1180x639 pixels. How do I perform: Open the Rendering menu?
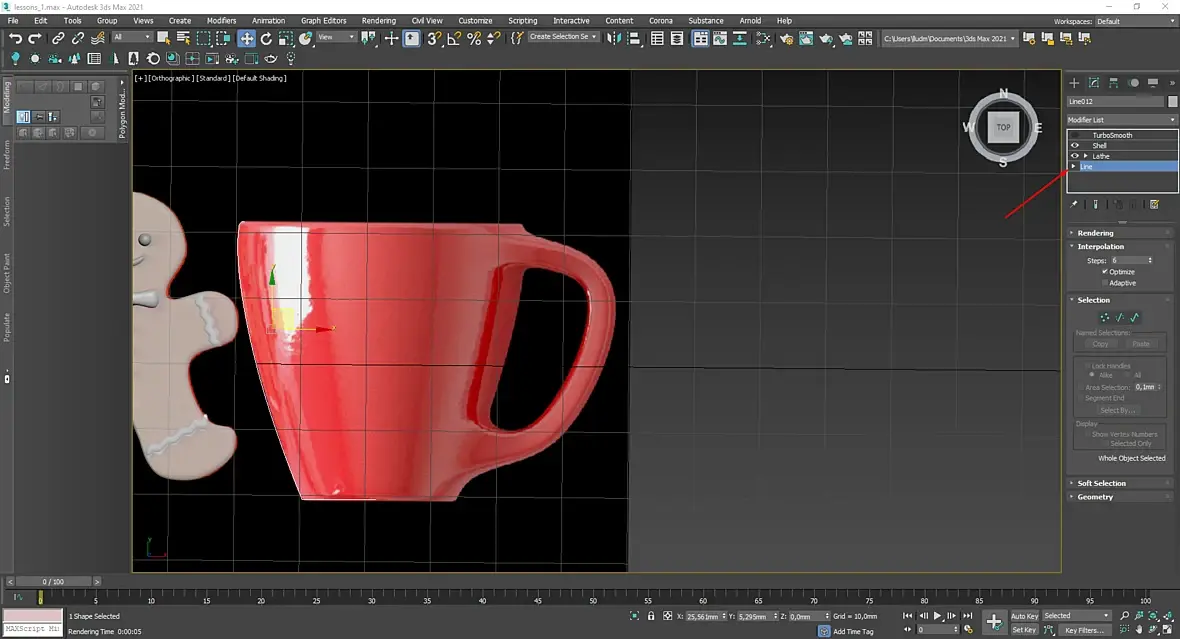pos(378,20)
